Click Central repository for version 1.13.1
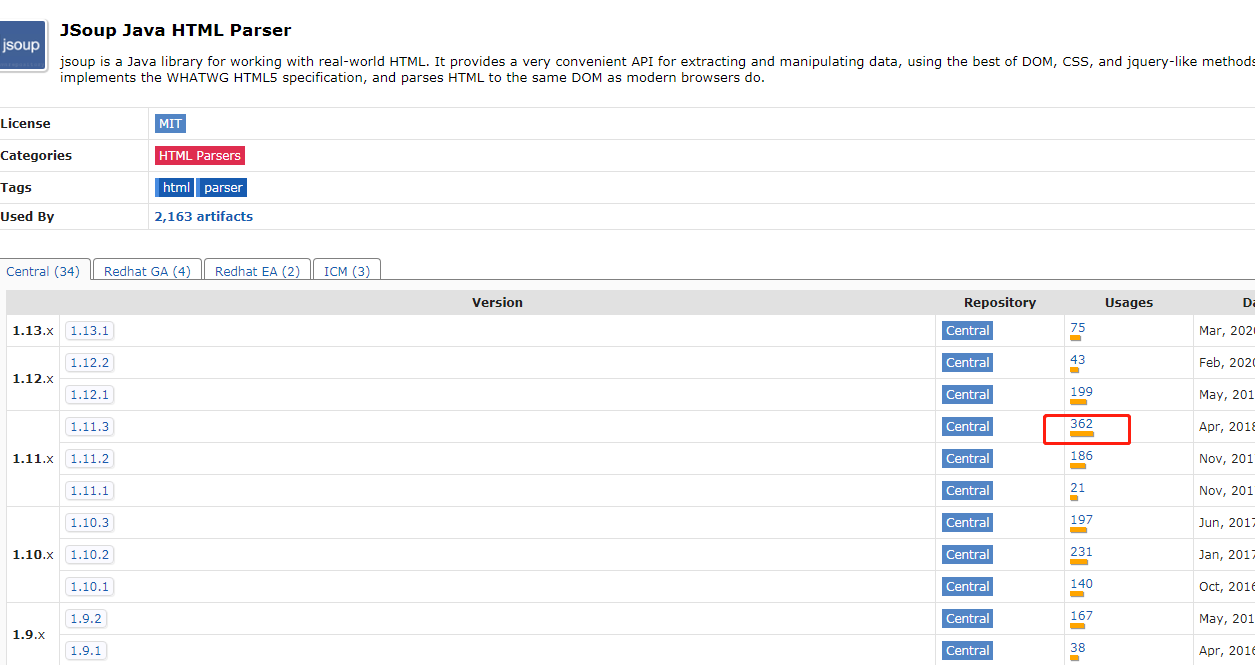Screen dimensions: 1255x665 (967, 331)
